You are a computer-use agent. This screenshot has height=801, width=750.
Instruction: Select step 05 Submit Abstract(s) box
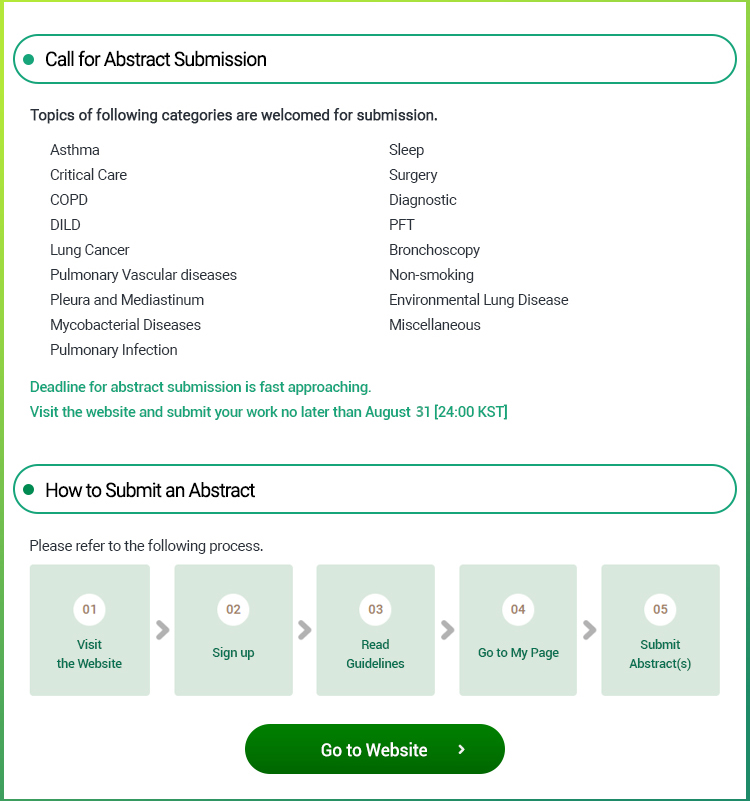[660, 630]
